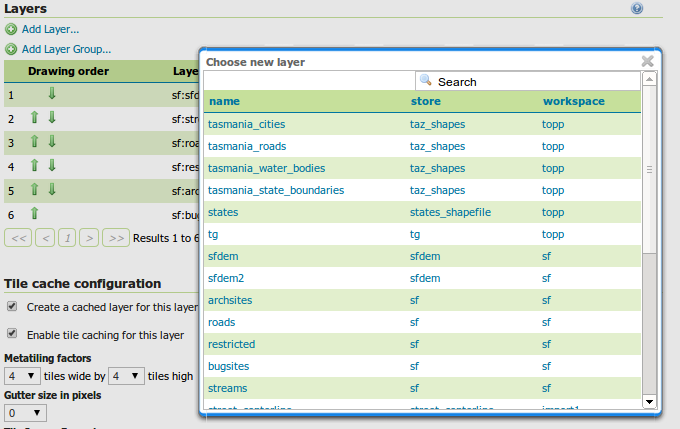Choose the tasmania_water_bodies layer

(266, 168)
